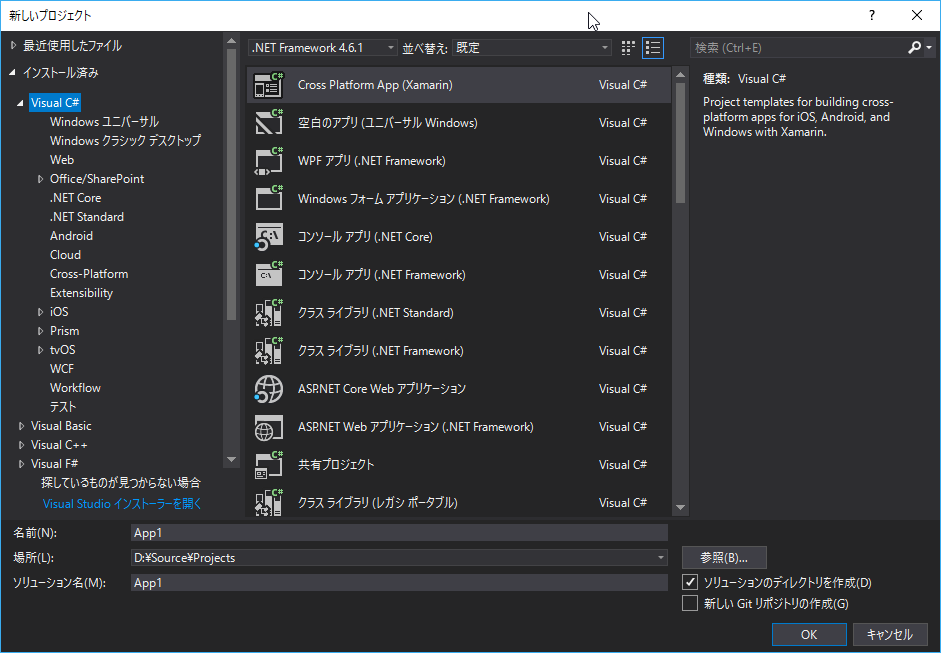Click the category tree scrollbar thumb

232,185
